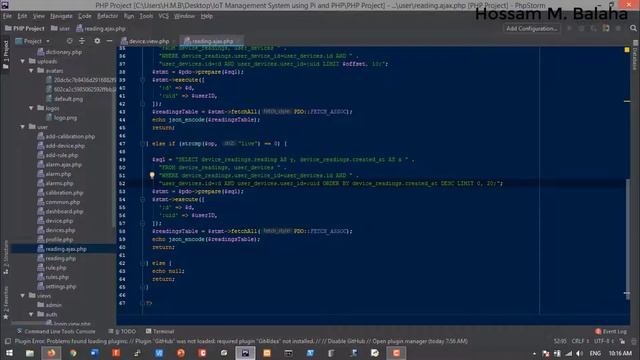Collapse the auth folder
Screen dimensions: 640x360
coord(31,314)
